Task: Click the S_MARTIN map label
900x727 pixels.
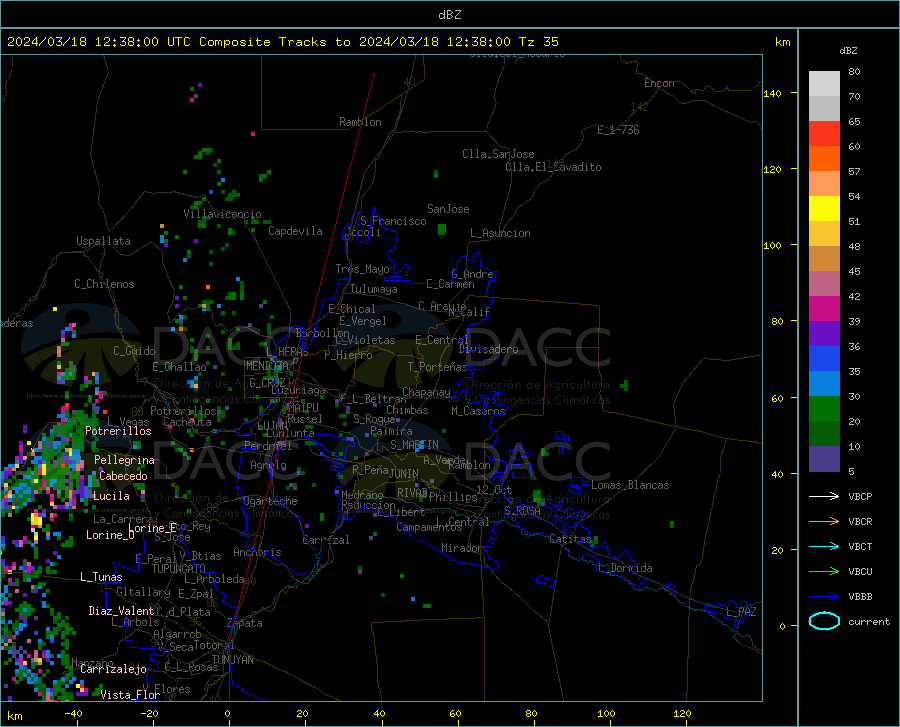Action: [x=414, y=445]
